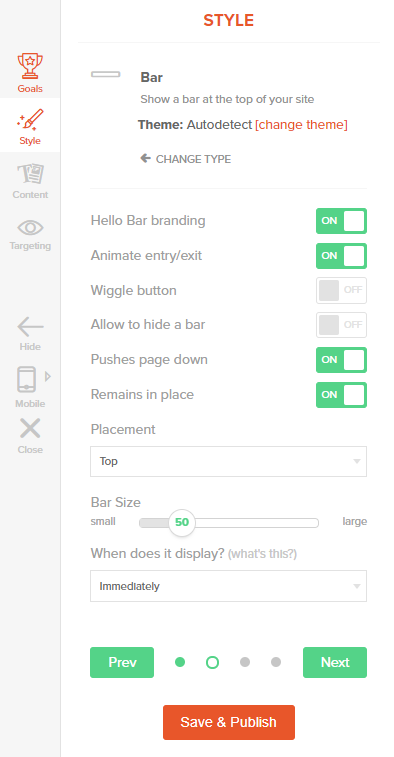Select the Style paintbrush icon
394x757 pixels.
tap(30, 119)
